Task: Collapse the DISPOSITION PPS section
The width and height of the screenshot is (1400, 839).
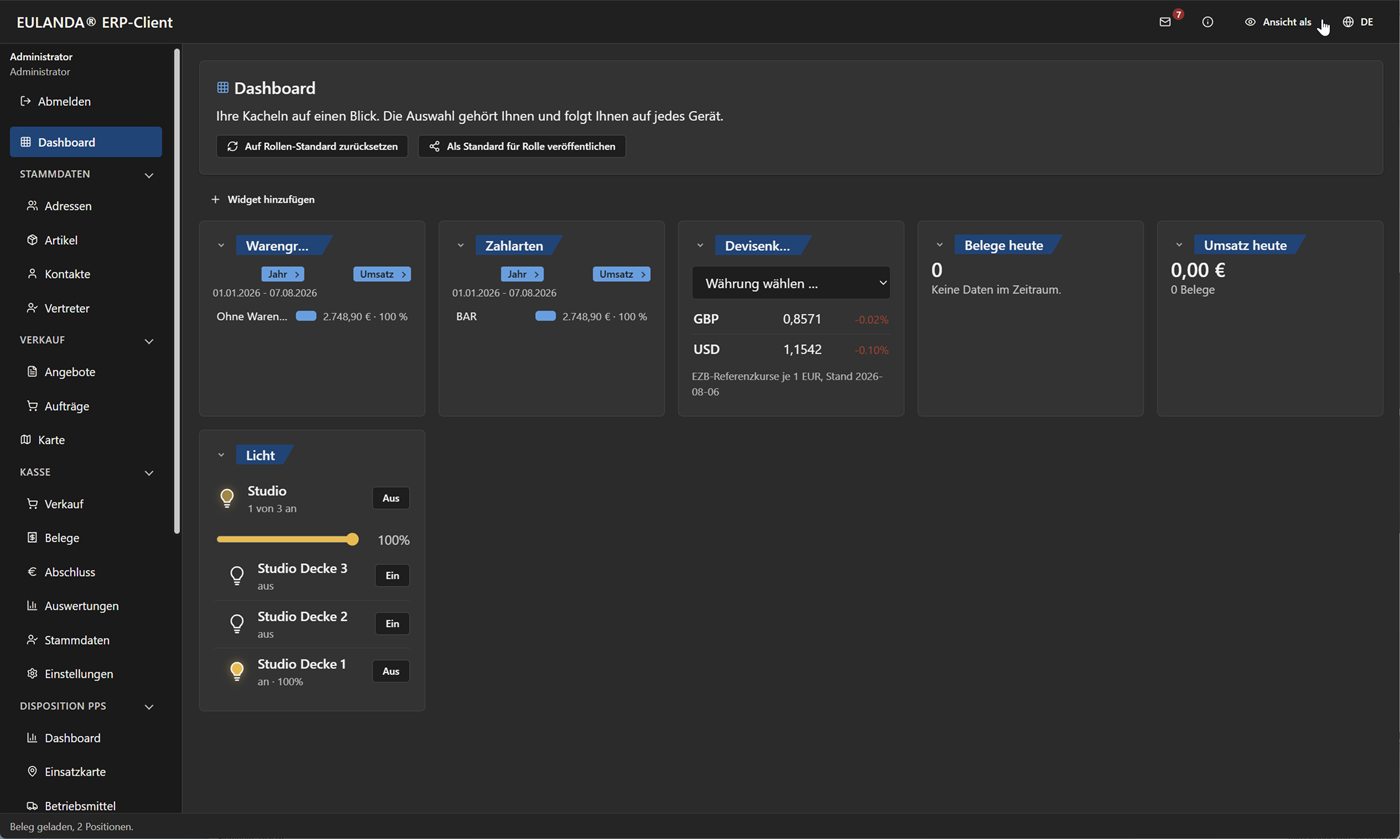Action: pyautogui.click(x=149, y=707)
